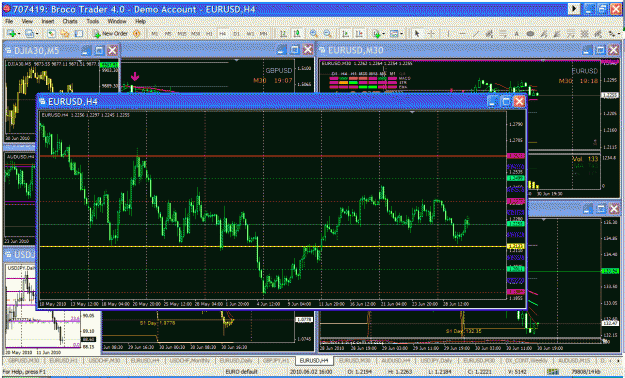
Task: Click the connection status bars icon
Action: [552, 372]
